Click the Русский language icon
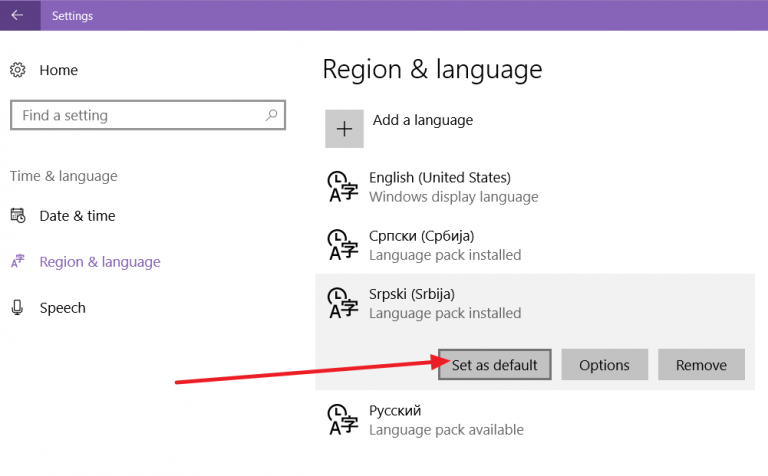Image resolution: width=768 pixels, height=476 pixels. pos(342,420)
